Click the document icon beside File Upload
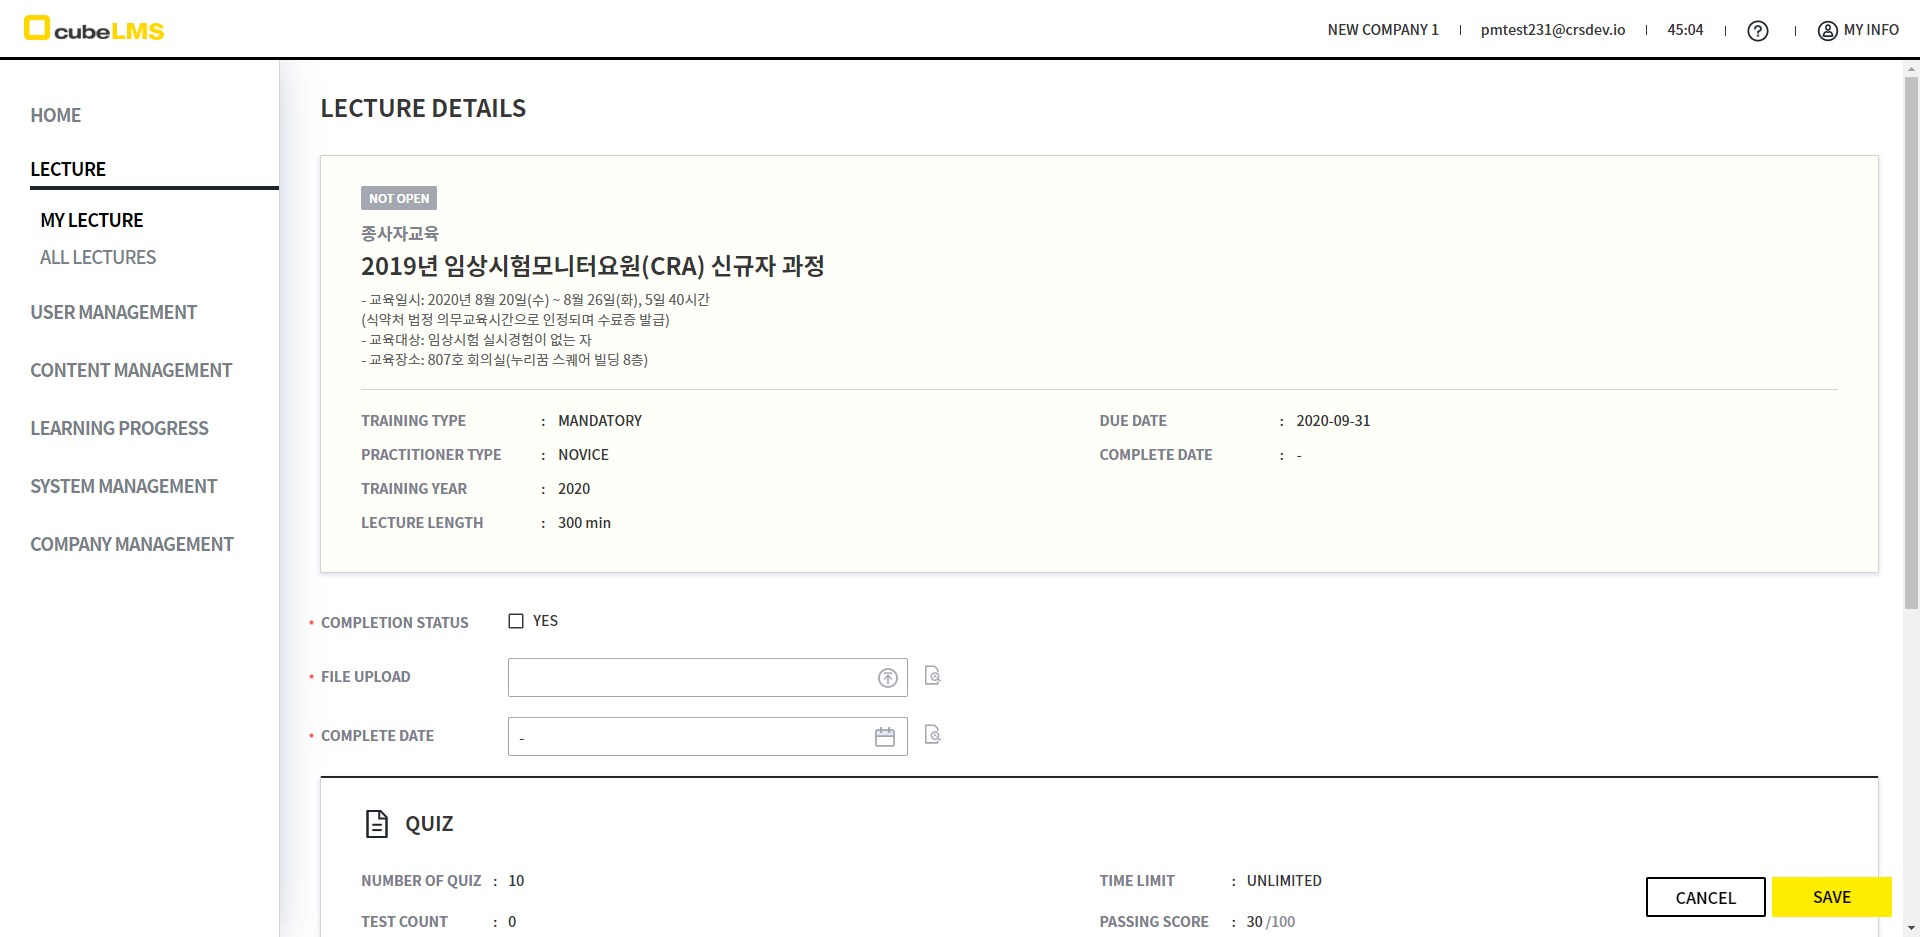 932,676
